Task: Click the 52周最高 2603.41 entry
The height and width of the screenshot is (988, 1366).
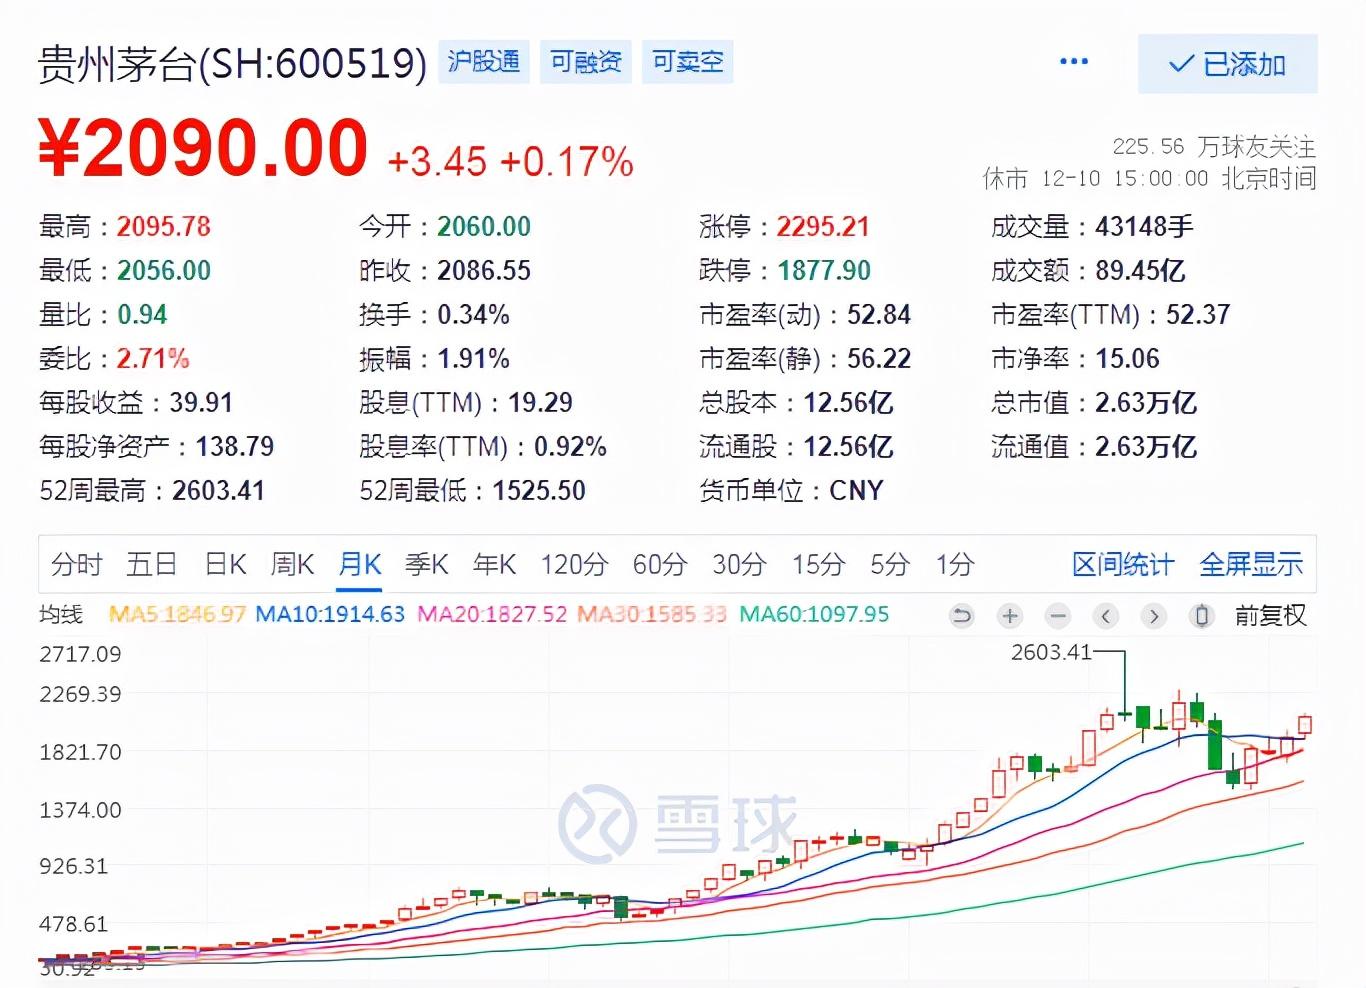Action: point(152,491)
